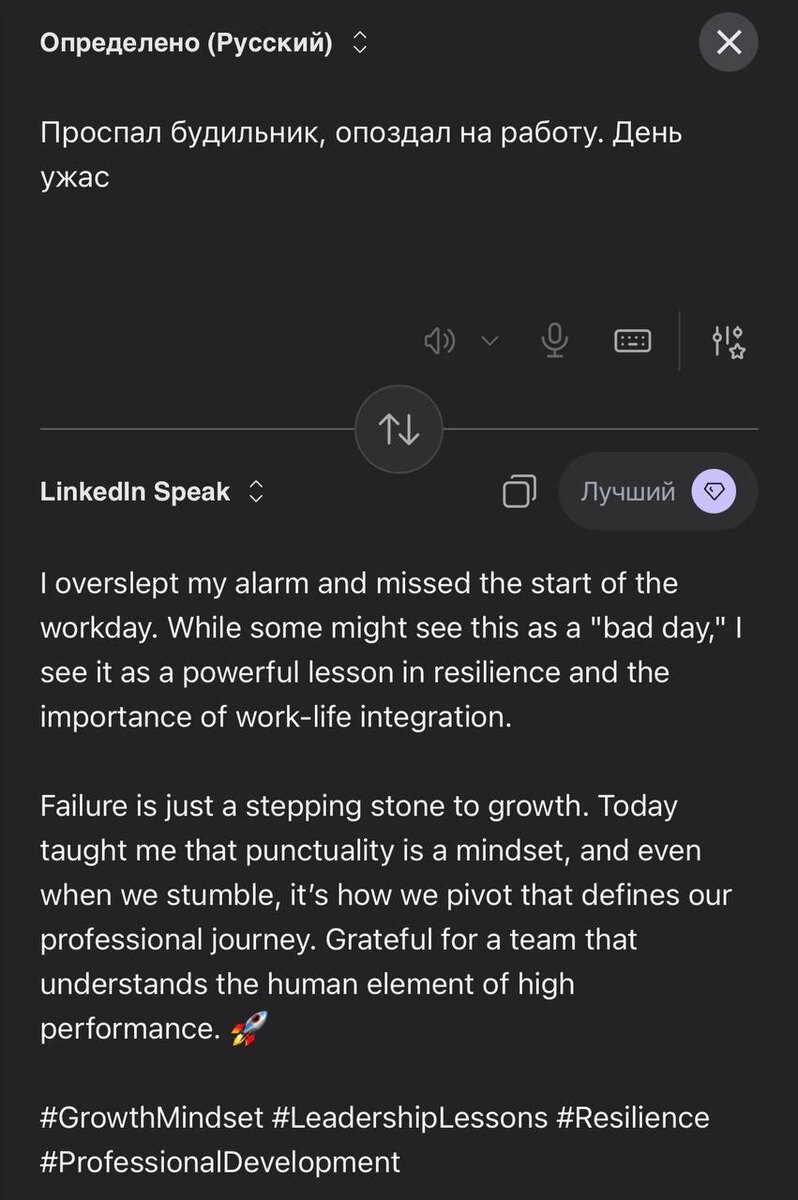The height and width of the screenshot is (1200, 798).
Task: Start voice input with the microphone icon
Action: [555, 341]
